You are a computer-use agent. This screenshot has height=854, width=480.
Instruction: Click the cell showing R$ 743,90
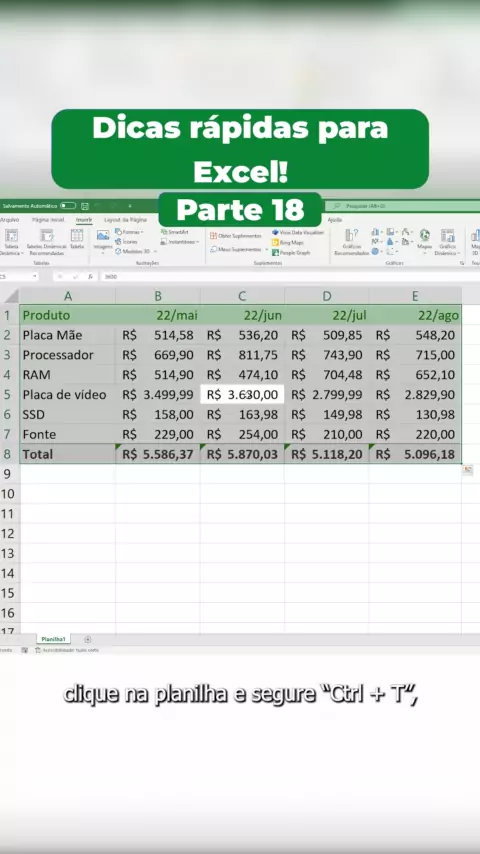point(327,355)
